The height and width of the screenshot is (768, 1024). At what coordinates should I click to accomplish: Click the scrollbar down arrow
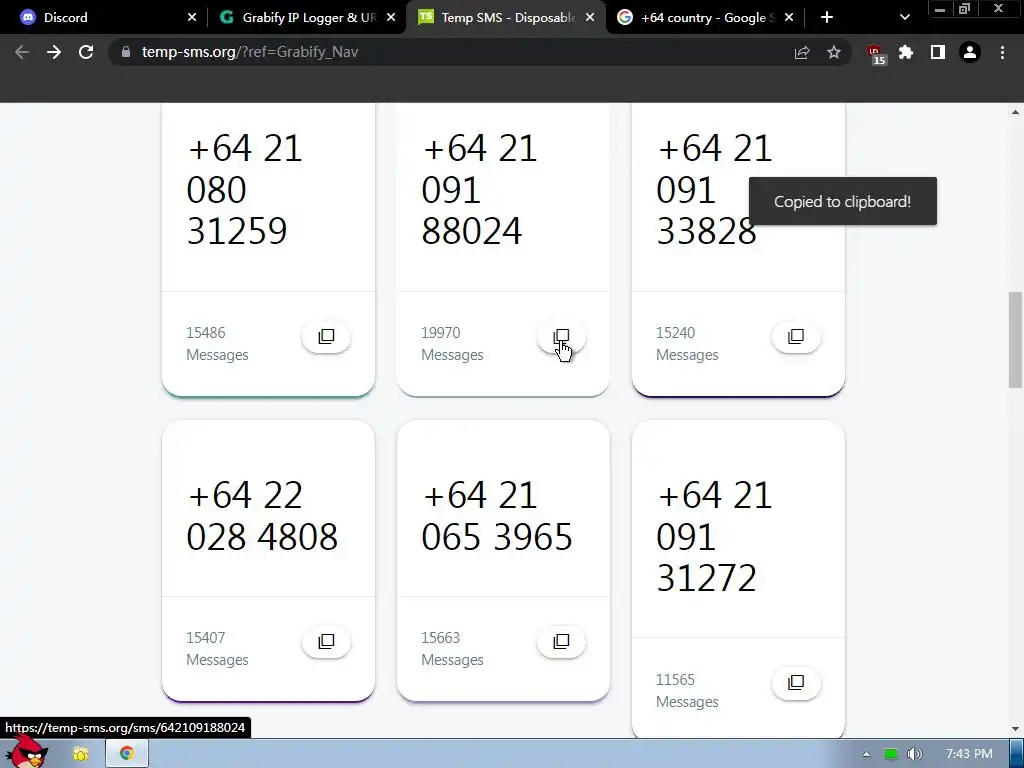(1016, 729)
